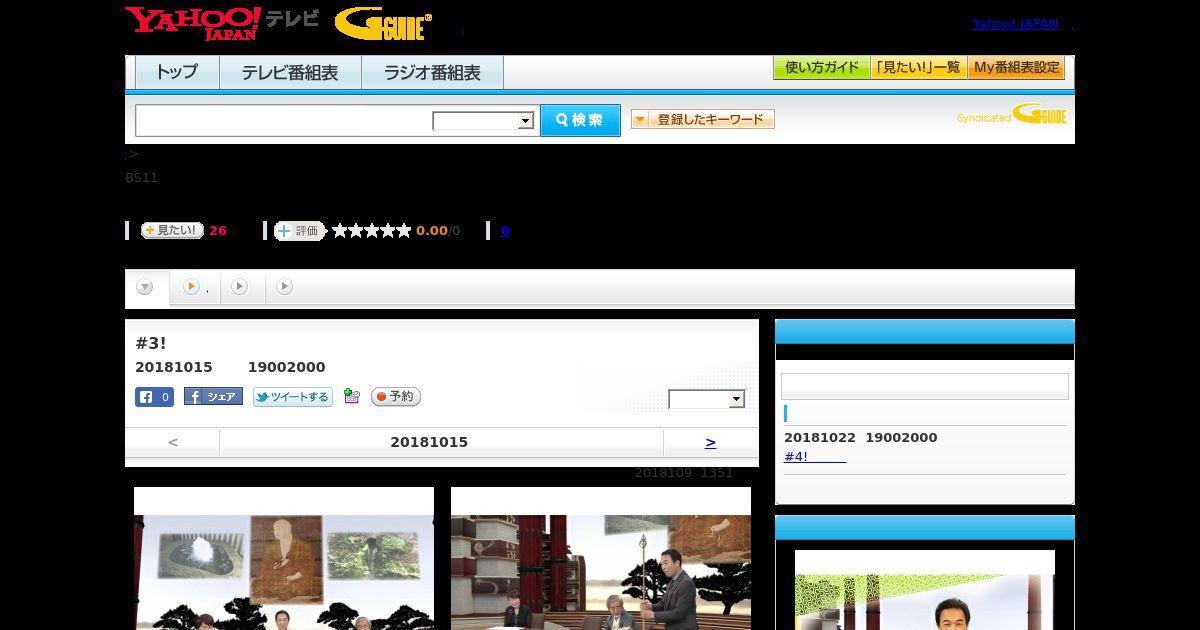Click the 20181022 19002000 schedule text
The height and width of the screenshot is (630, 1200).
(x=861, y=438)
